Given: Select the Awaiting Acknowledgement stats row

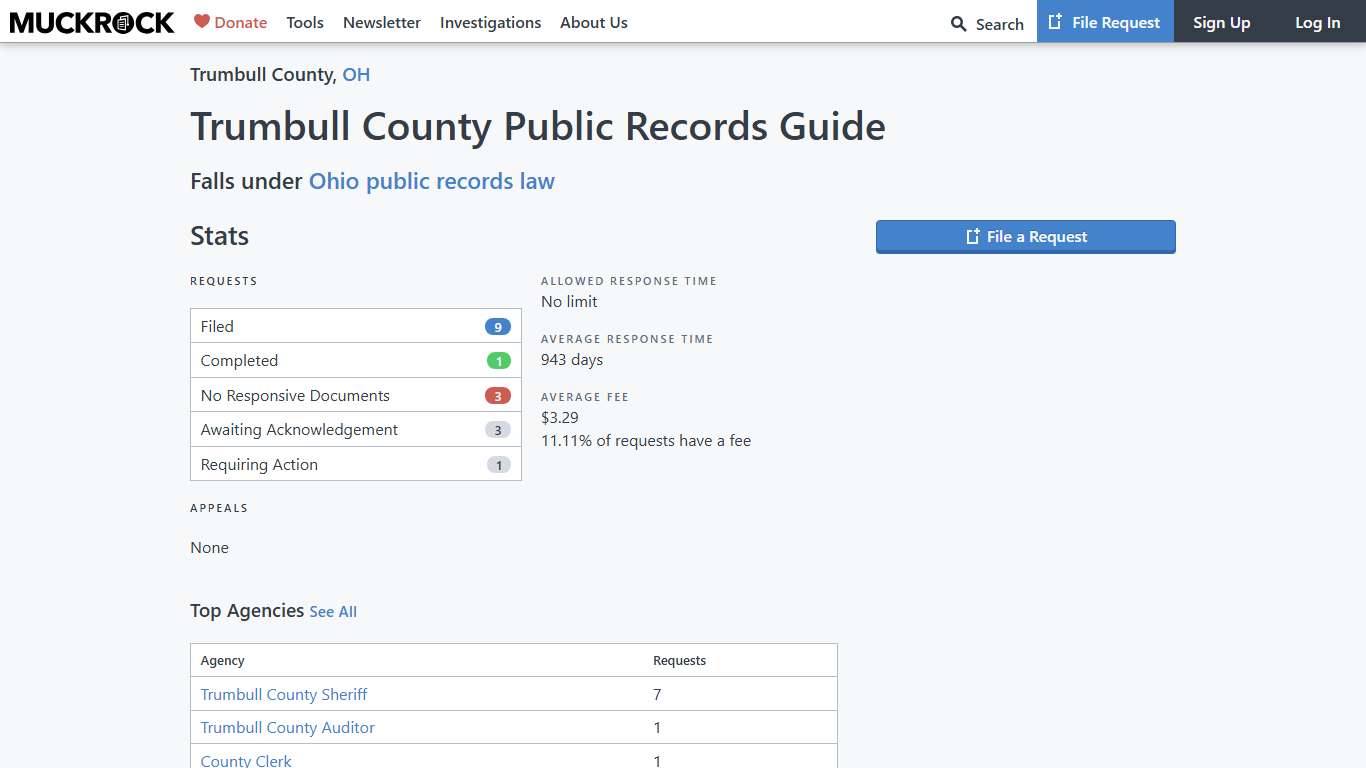Looking at the screenshot, I should point(355,429).
